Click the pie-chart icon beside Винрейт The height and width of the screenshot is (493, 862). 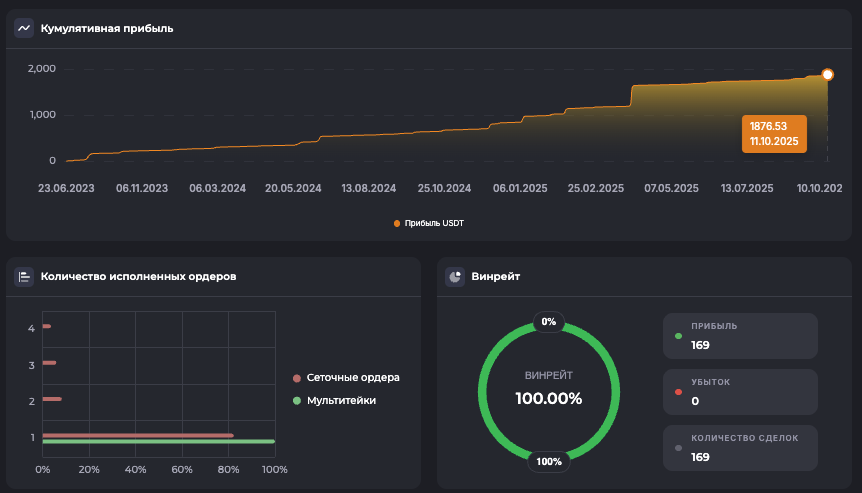[455, 277]
